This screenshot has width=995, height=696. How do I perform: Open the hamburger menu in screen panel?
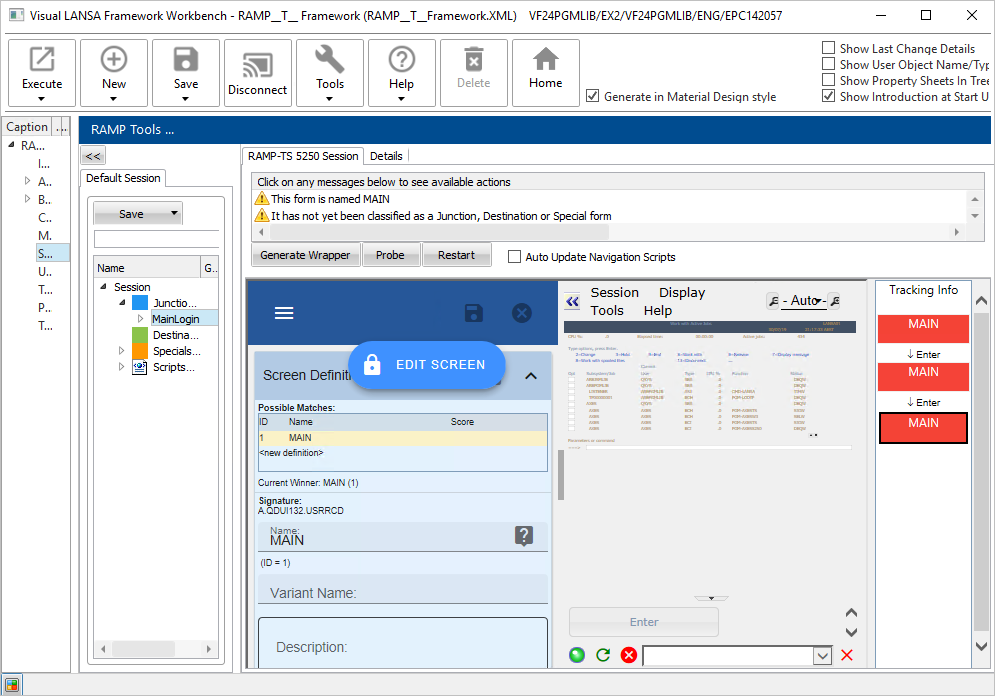(284, 313)
